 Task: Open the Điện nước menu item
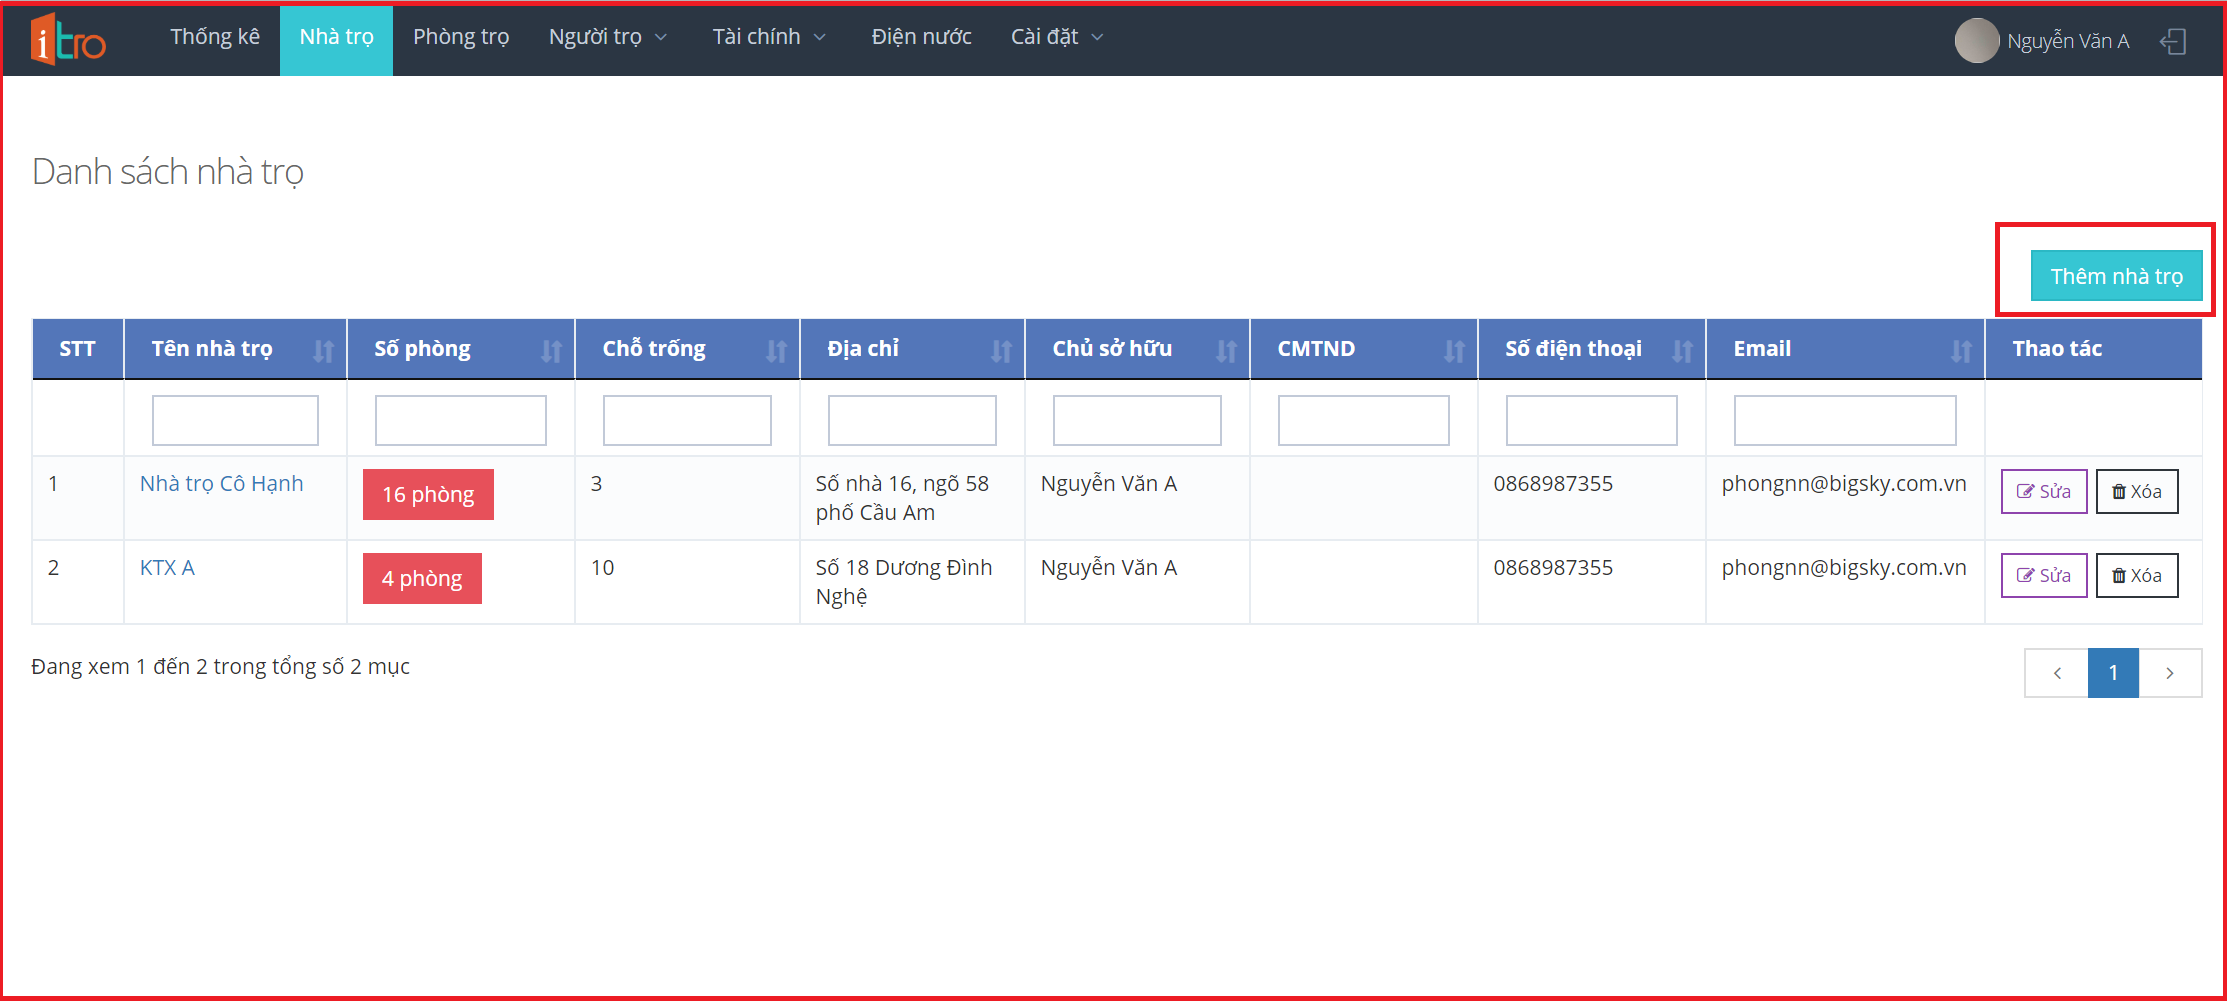921,37
